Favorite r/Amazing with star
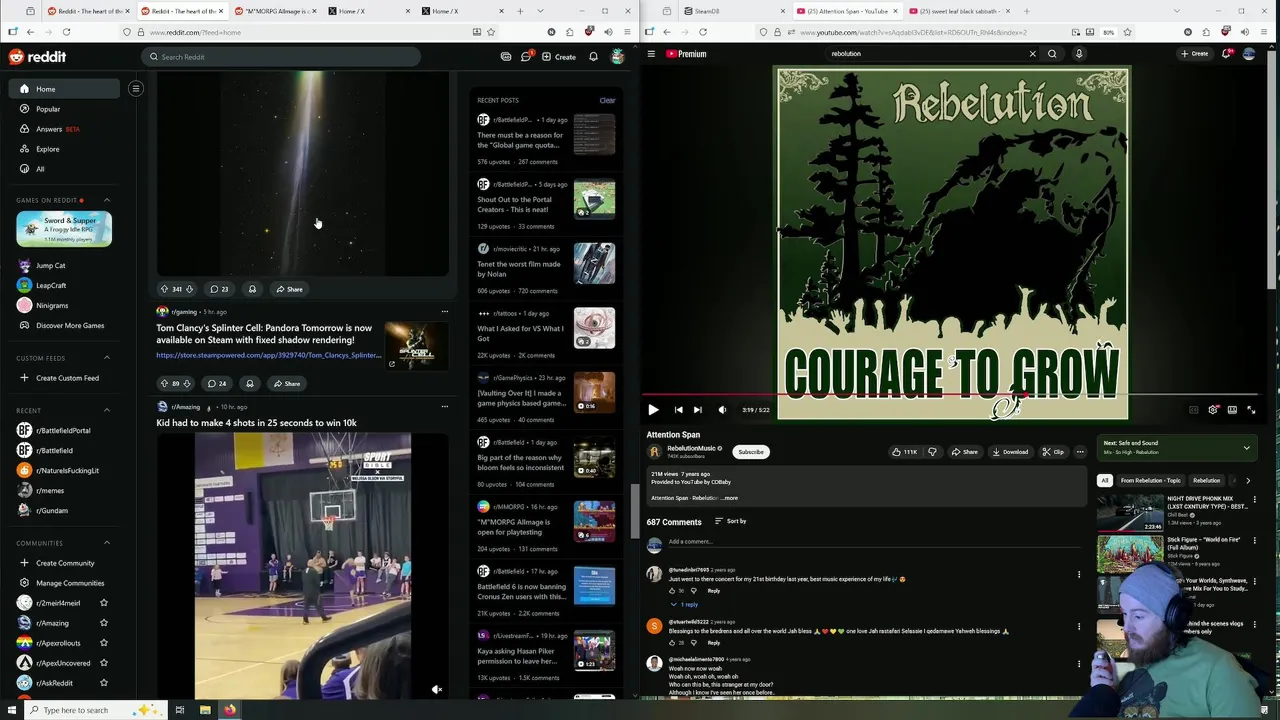 click(x=103, y=623)
